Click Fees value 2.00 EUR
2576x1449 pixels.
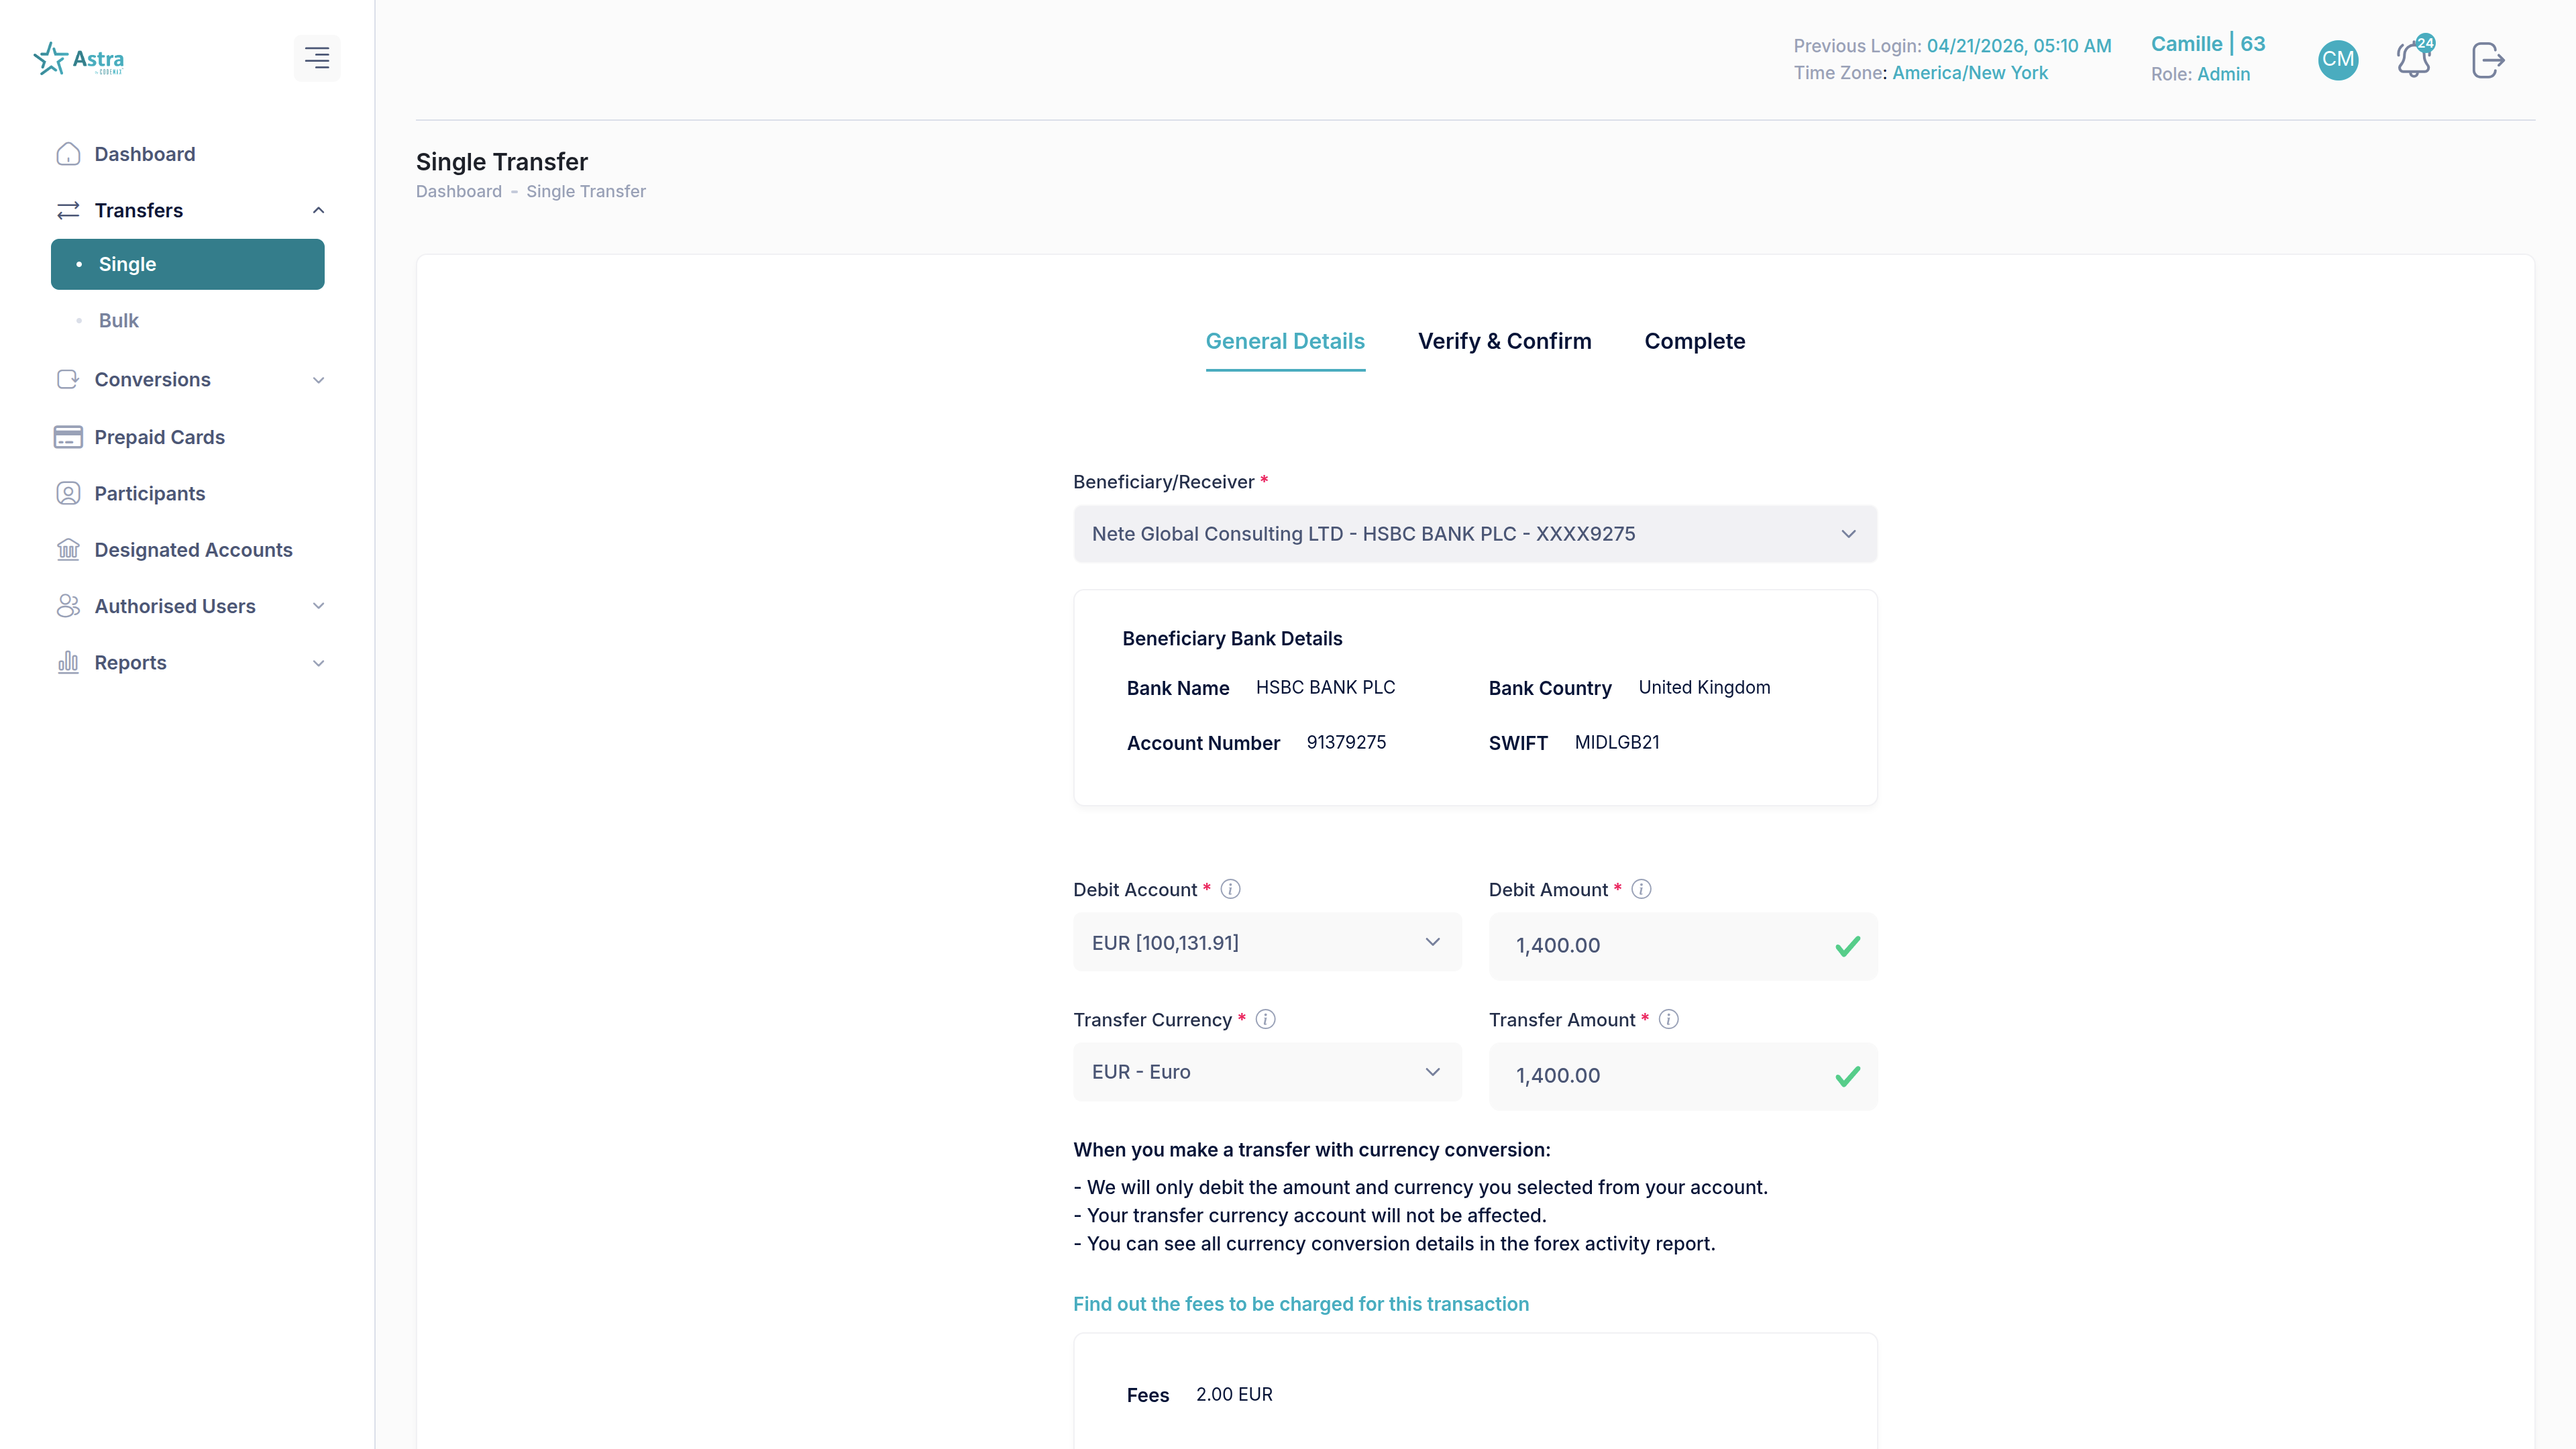pyautogui.click(x=1234, y=1394)
